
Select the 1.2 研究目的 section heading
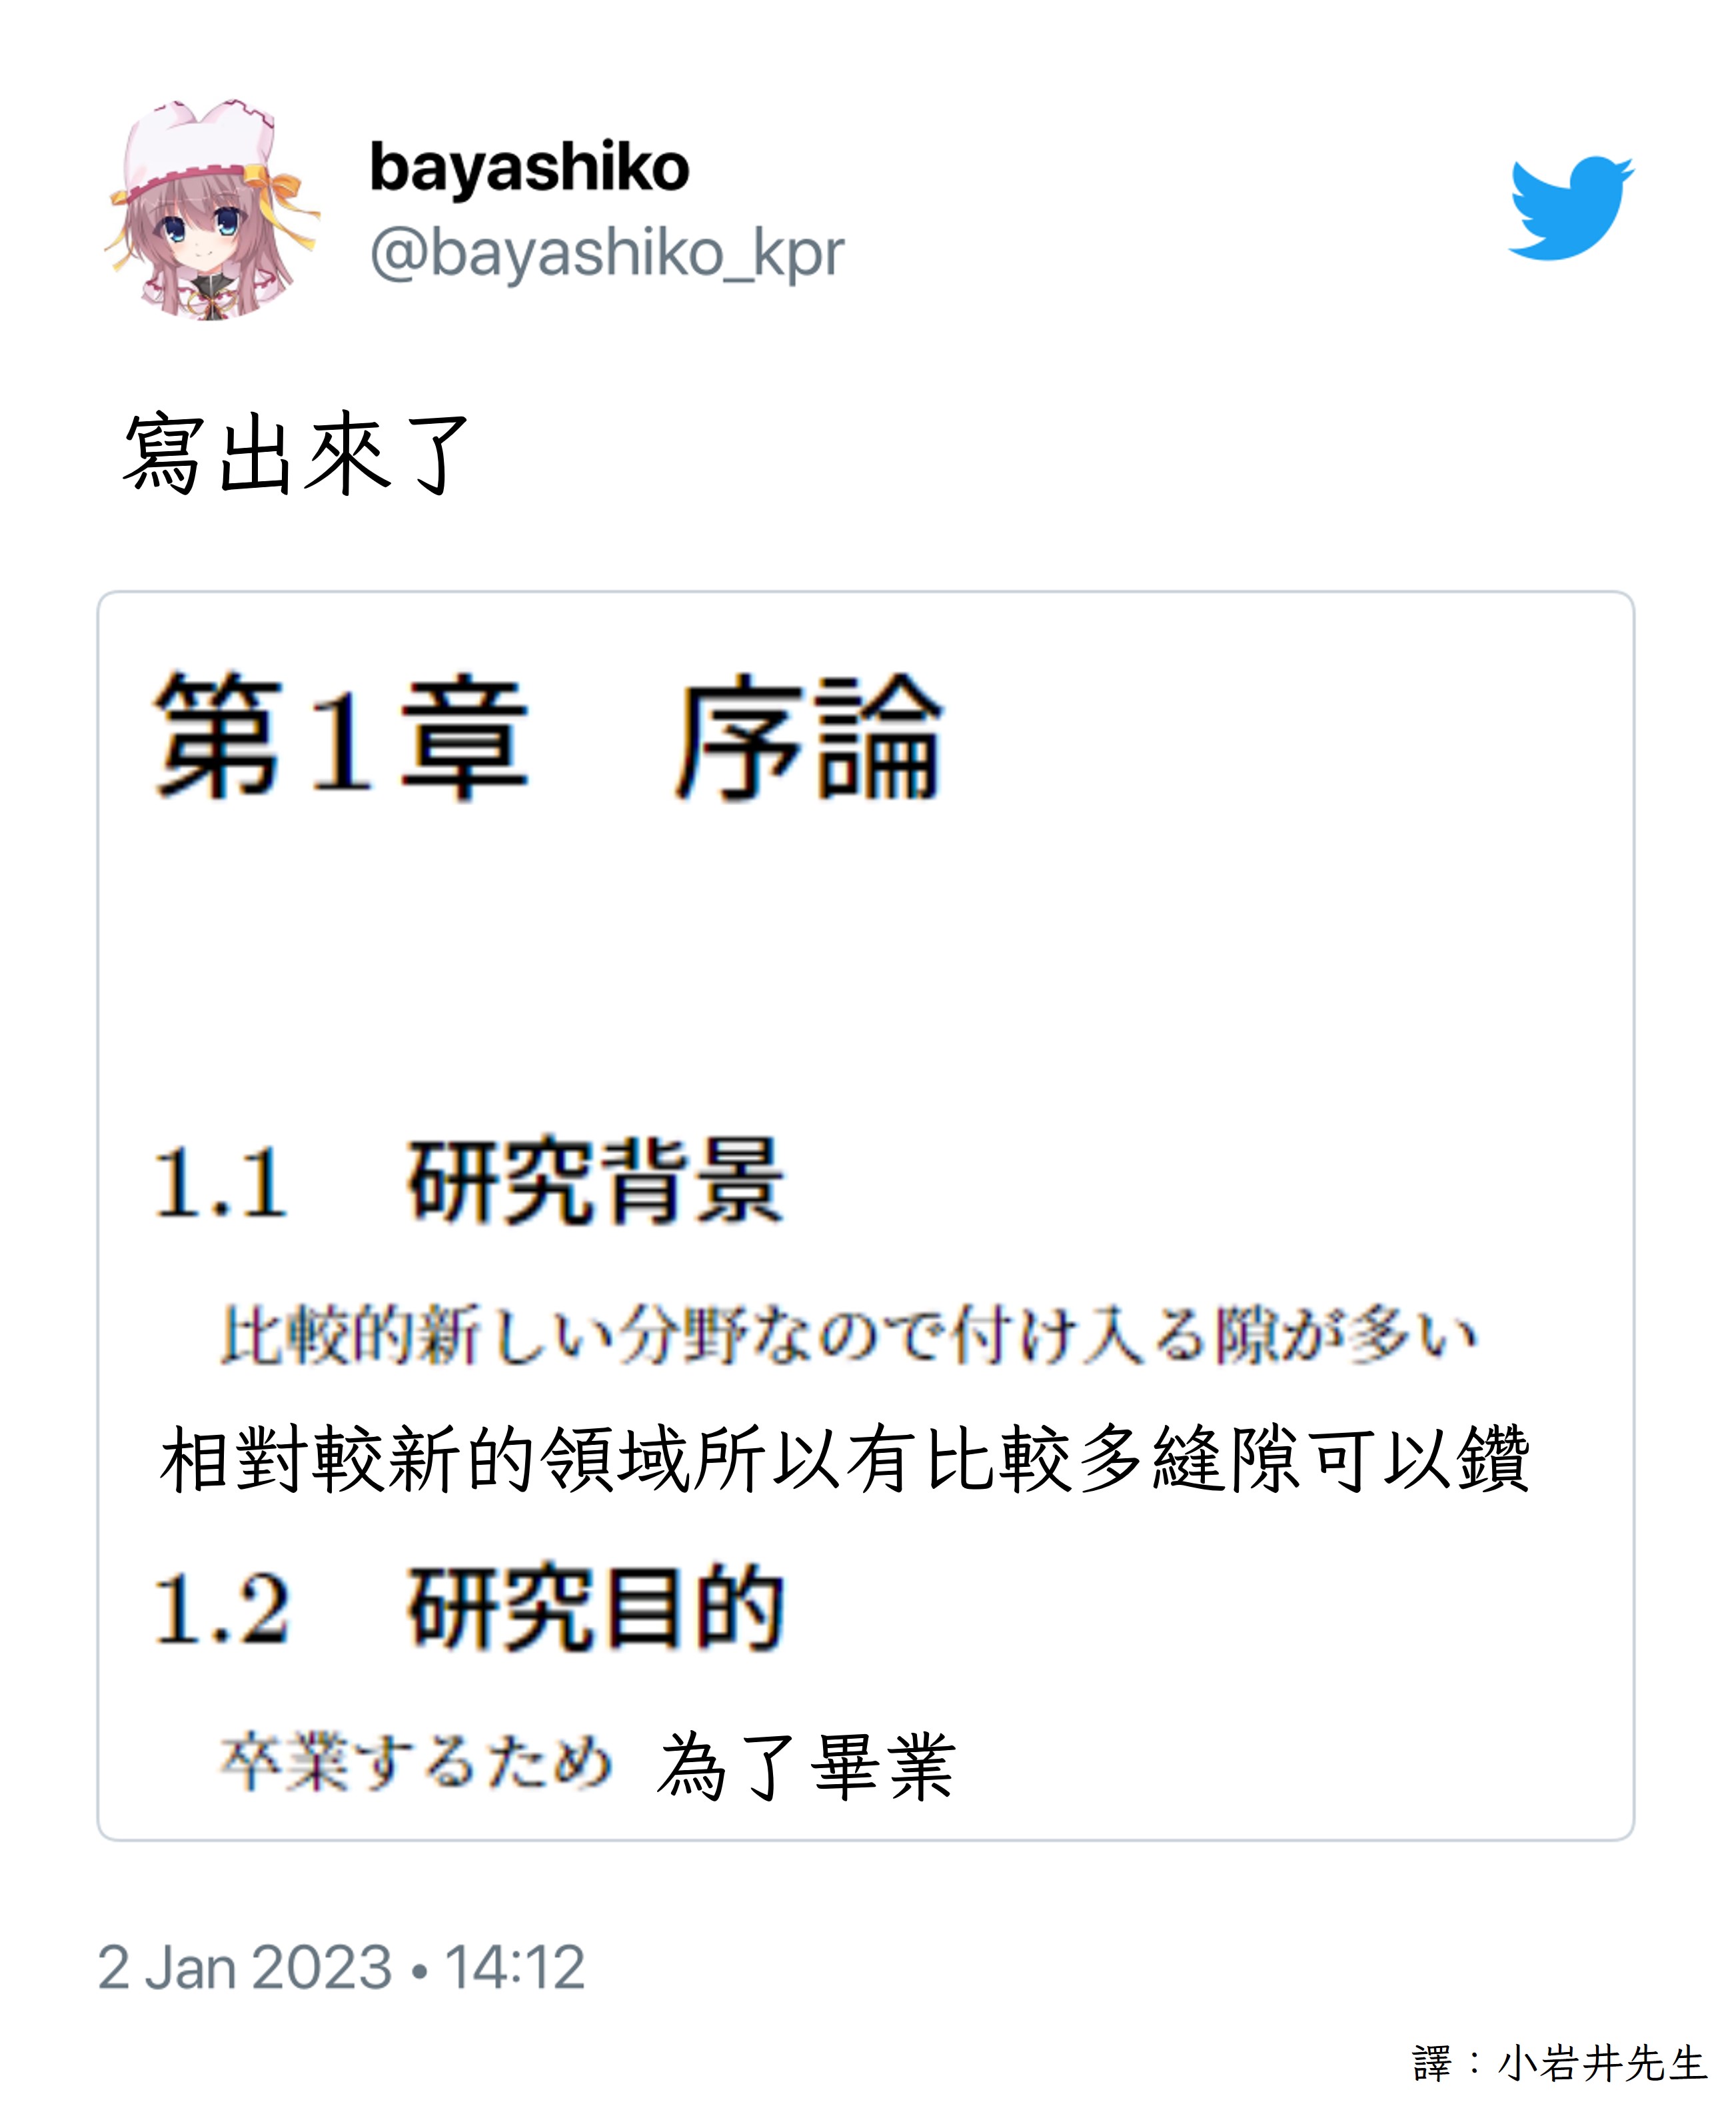pos(468,1607)
